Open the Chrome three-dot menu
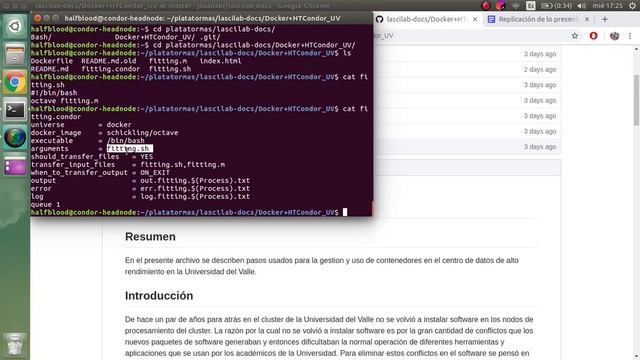Screen dimensions: 640x360 pyautogui.click(x=630, y=36)
